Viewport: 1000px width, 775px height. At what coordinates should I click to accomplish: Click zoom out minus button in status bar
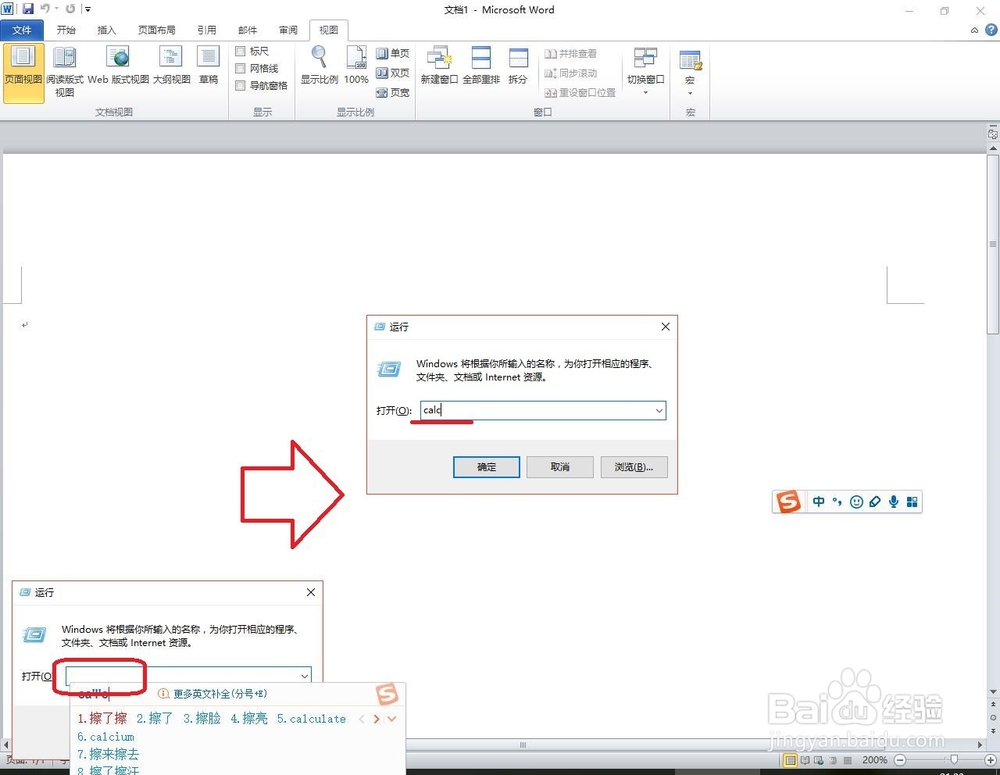click(900, 760)
